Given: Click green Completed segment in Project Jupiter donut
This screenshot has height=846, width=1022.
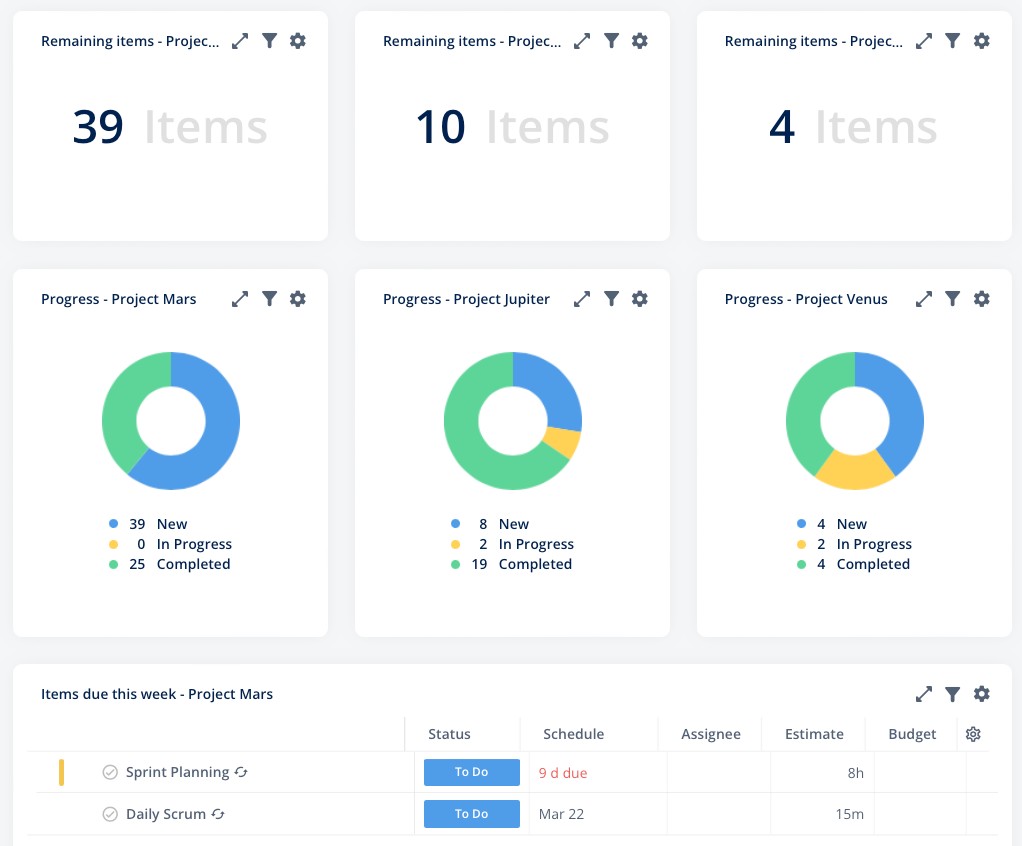Looking at the screenshot, I should click(x=468, y=443).
